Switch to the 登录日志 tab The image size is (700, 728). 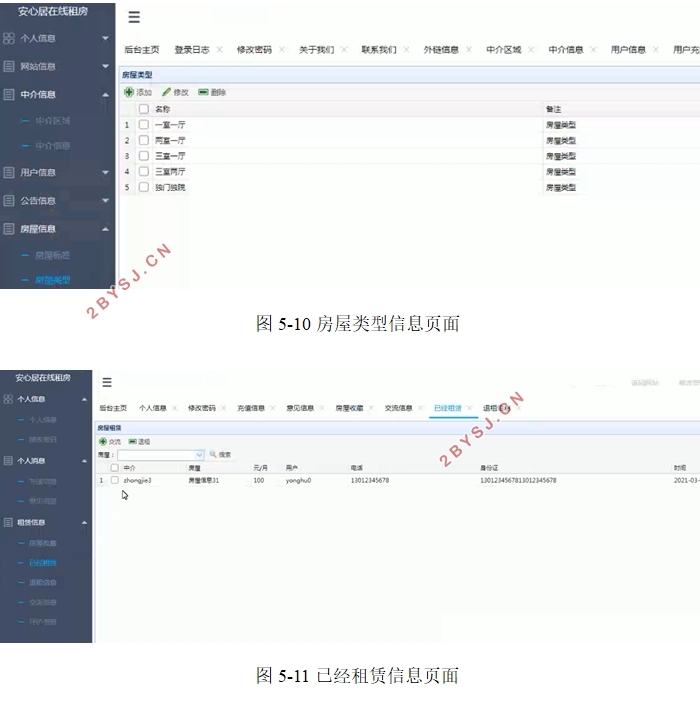pos(192,50)
